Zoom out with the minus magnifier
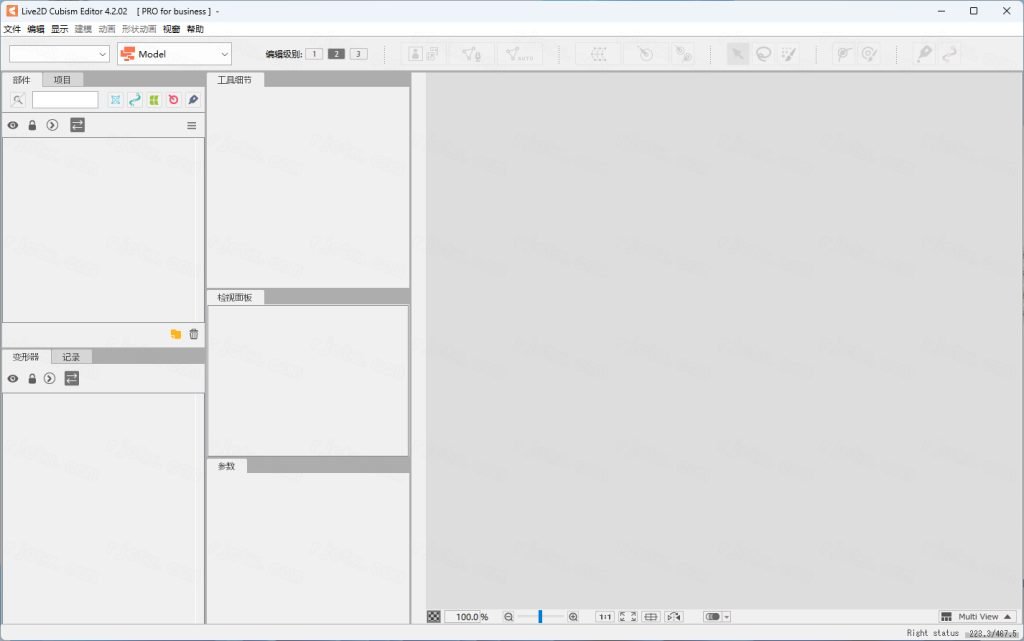 (508, 617)
